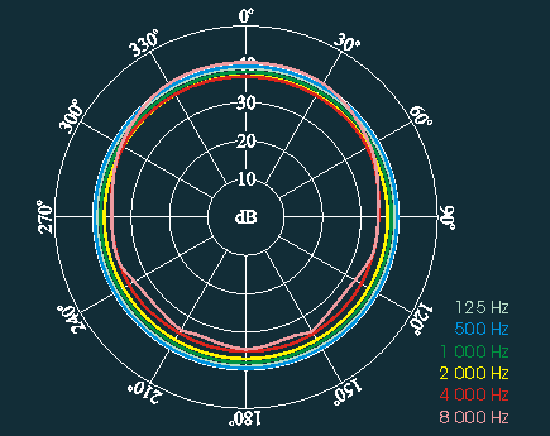Click the 90° angle label
The width and height of the screenshot is (550, 436).
(447, 217)
